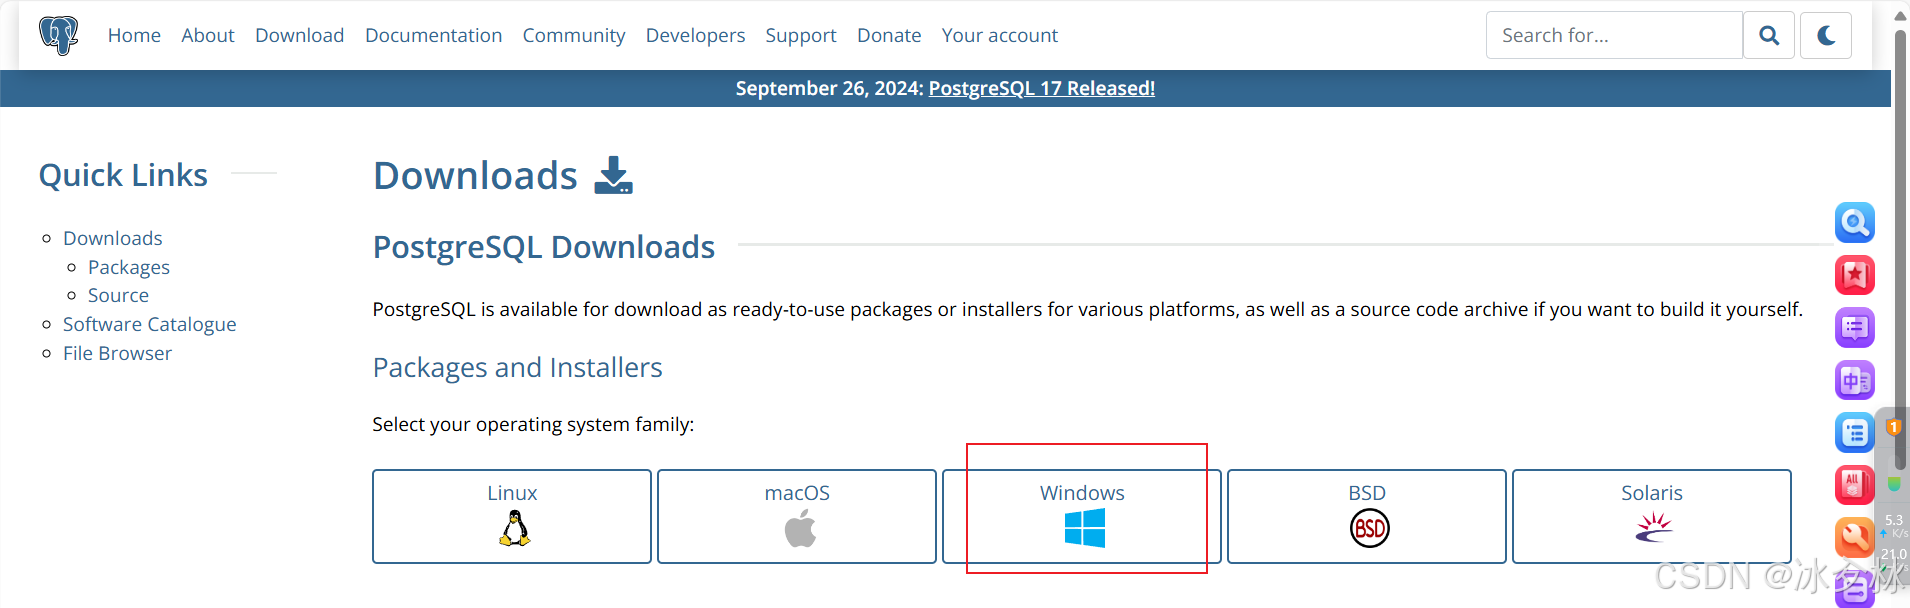Click the page vertical scrollbar thumb
This screenshot has height=608, width=1910.
(x=1900, y=250)
